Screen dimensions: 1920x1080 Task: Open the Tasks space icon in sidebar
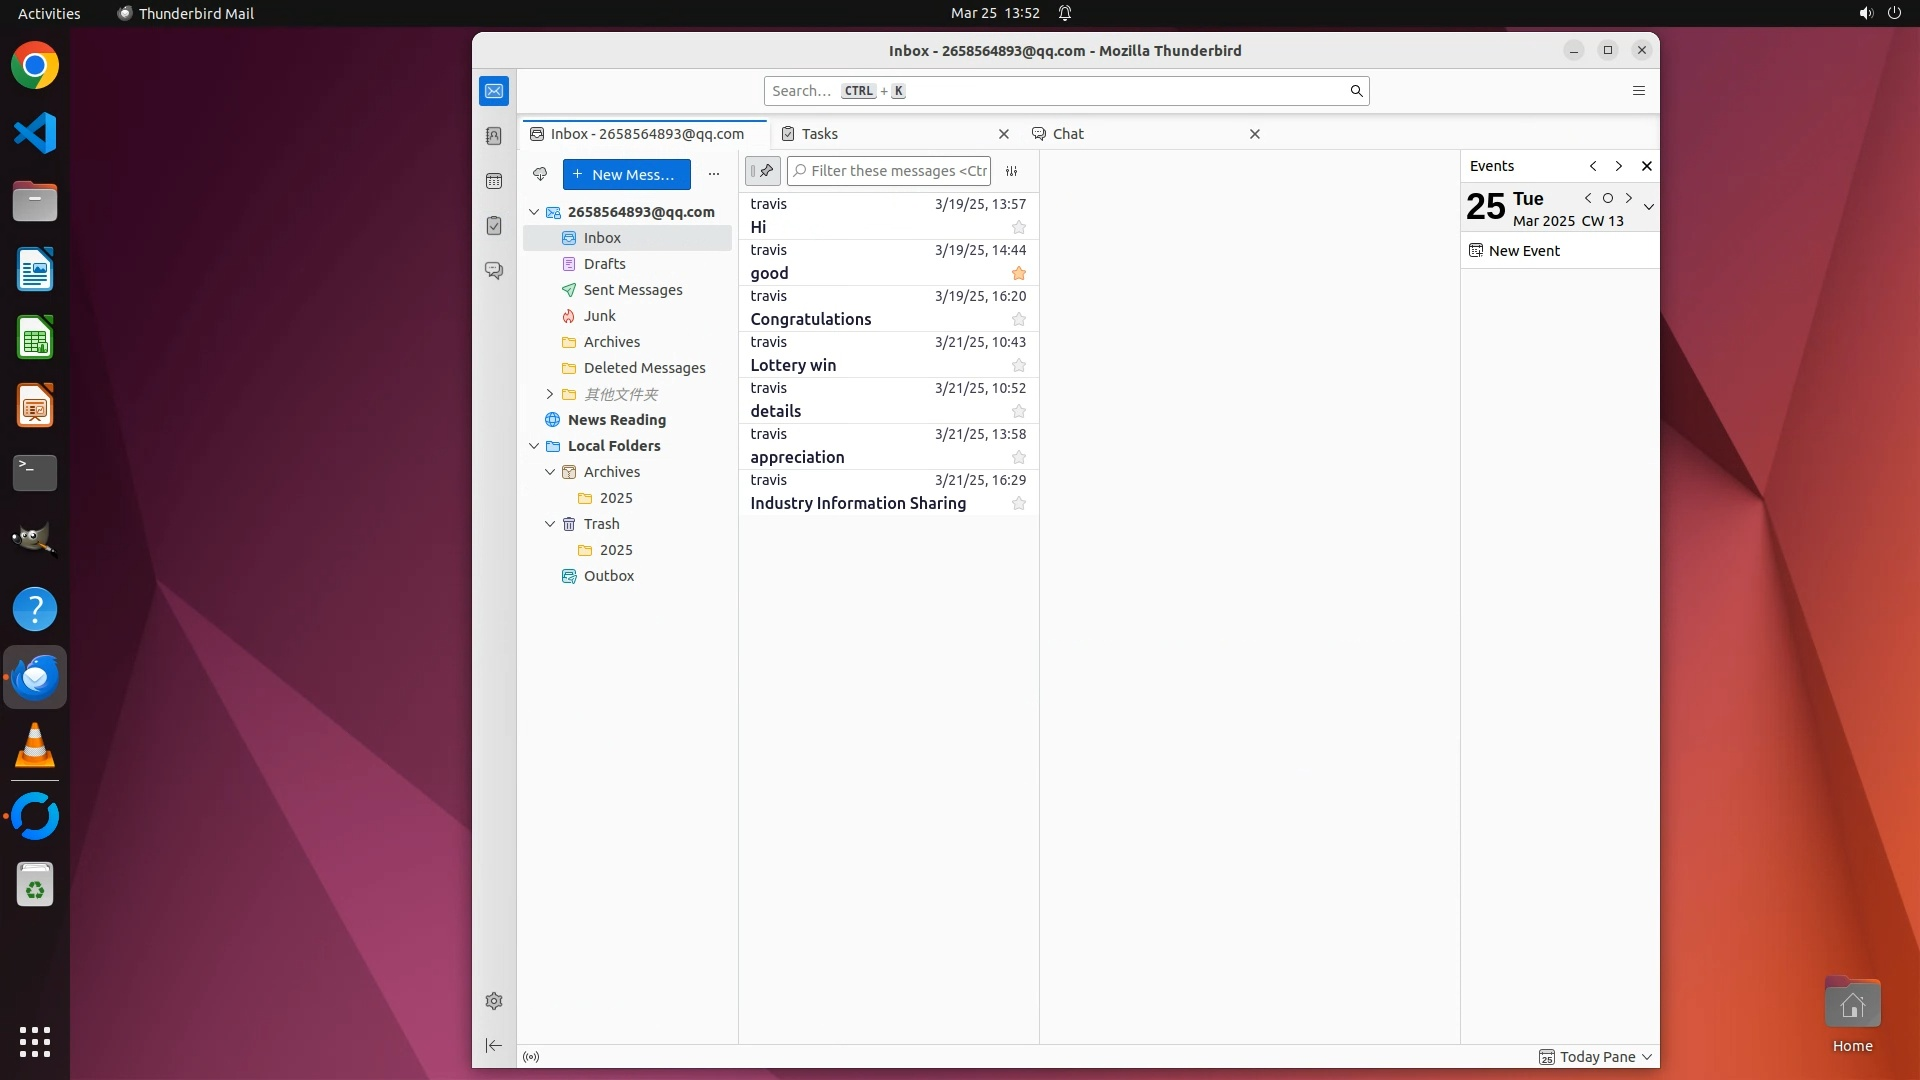(x=494, y=226)
